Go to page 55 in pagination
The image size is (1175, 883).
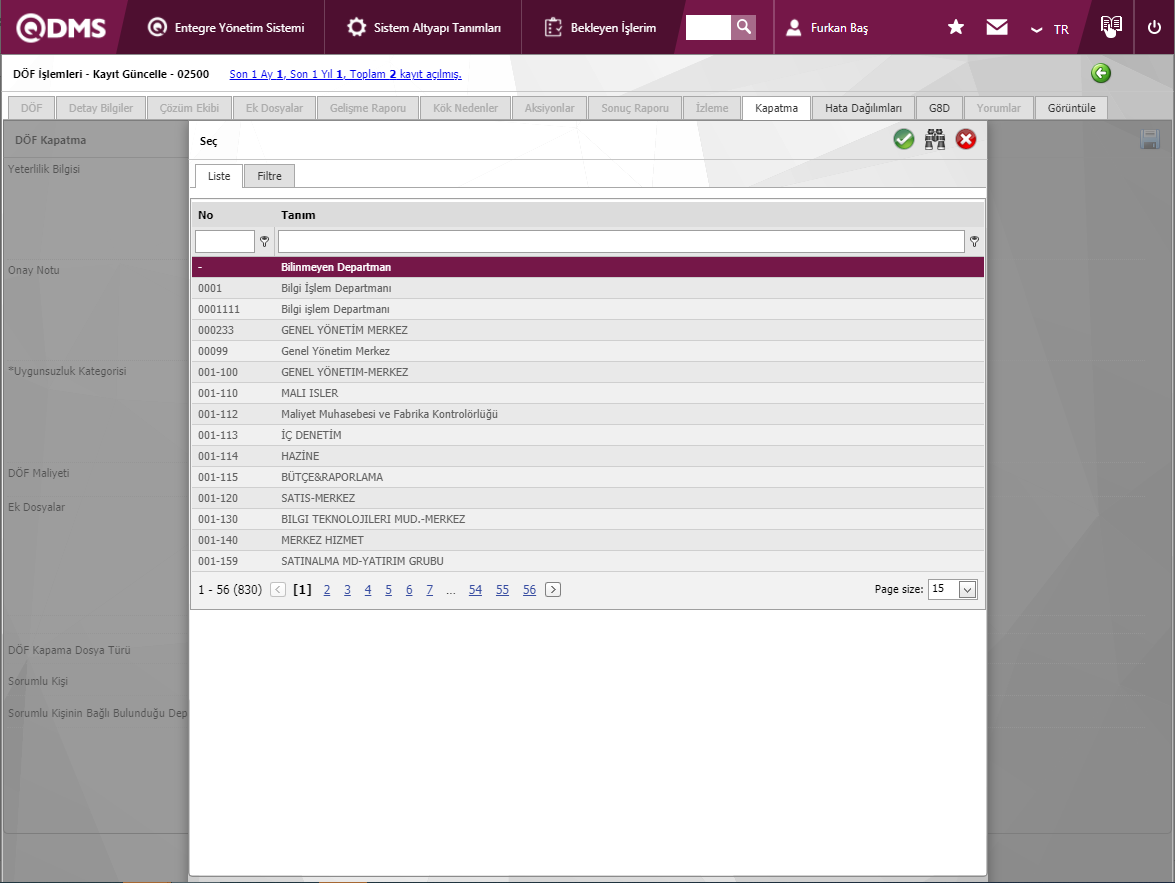point(502,590)
